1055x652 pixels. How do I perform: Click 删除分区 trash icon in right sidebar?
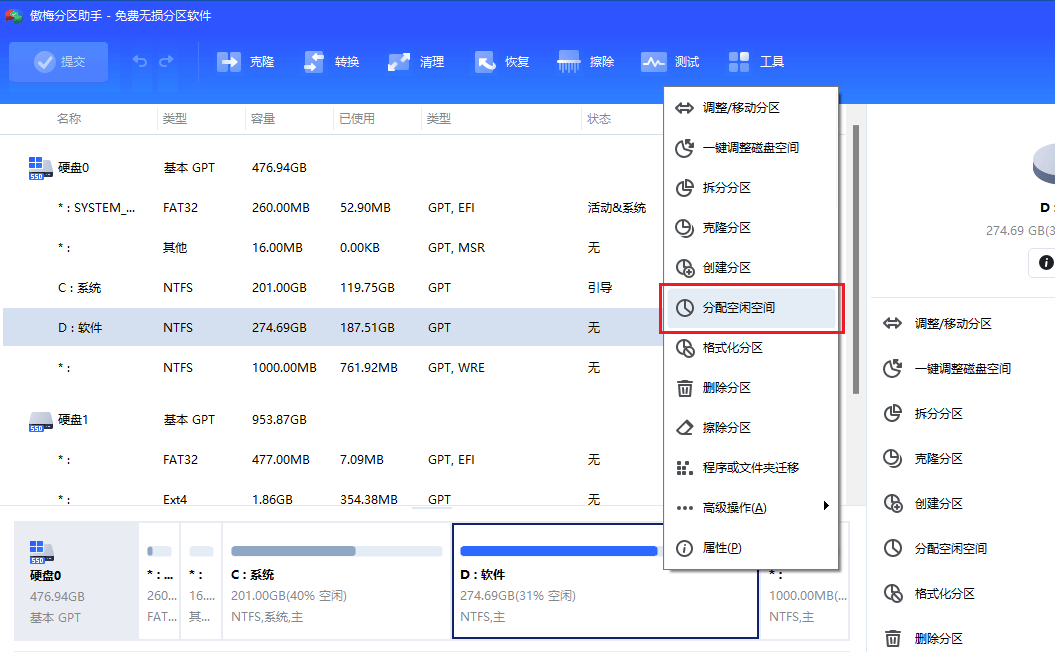pyautogui.click(x=892, y=639)
